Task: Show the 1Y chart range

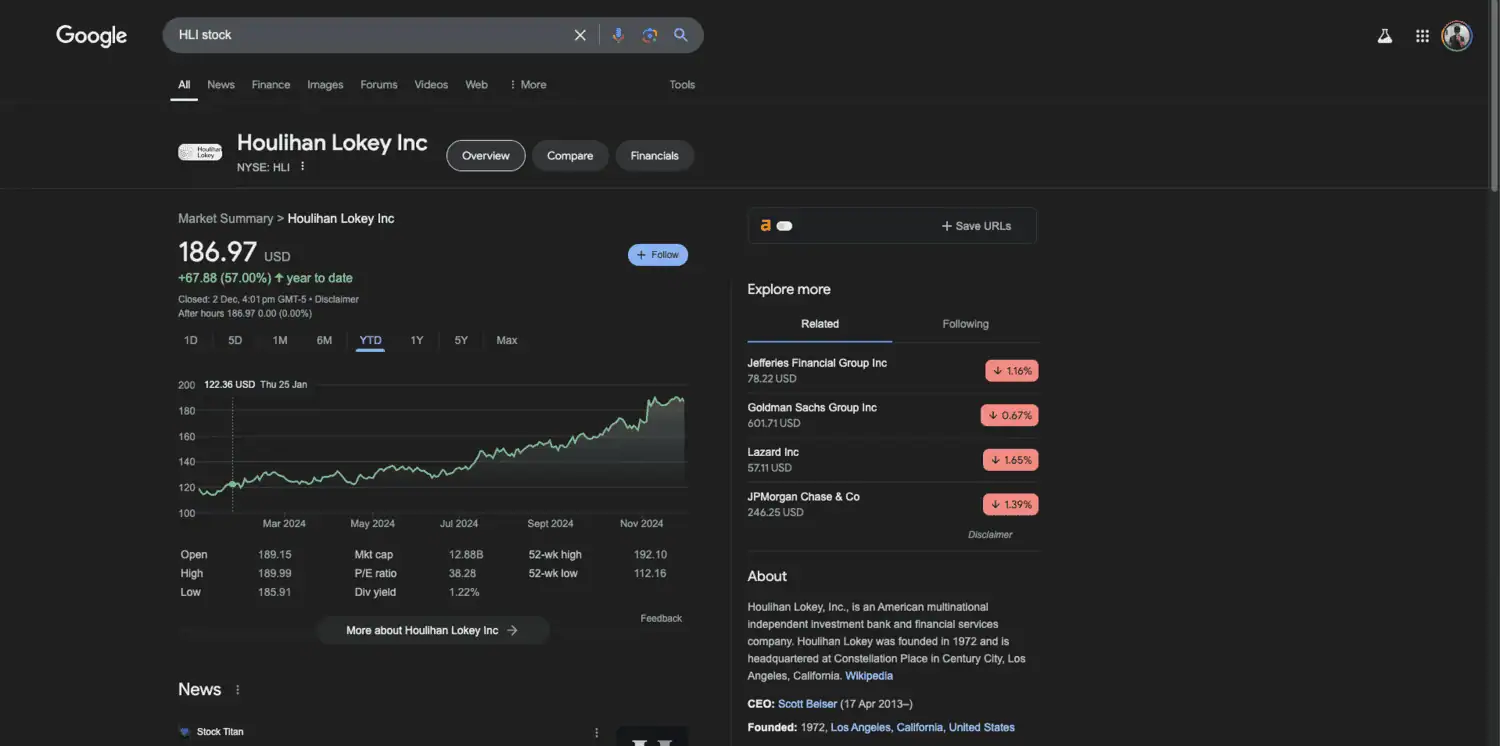Action: coord(417,341)
